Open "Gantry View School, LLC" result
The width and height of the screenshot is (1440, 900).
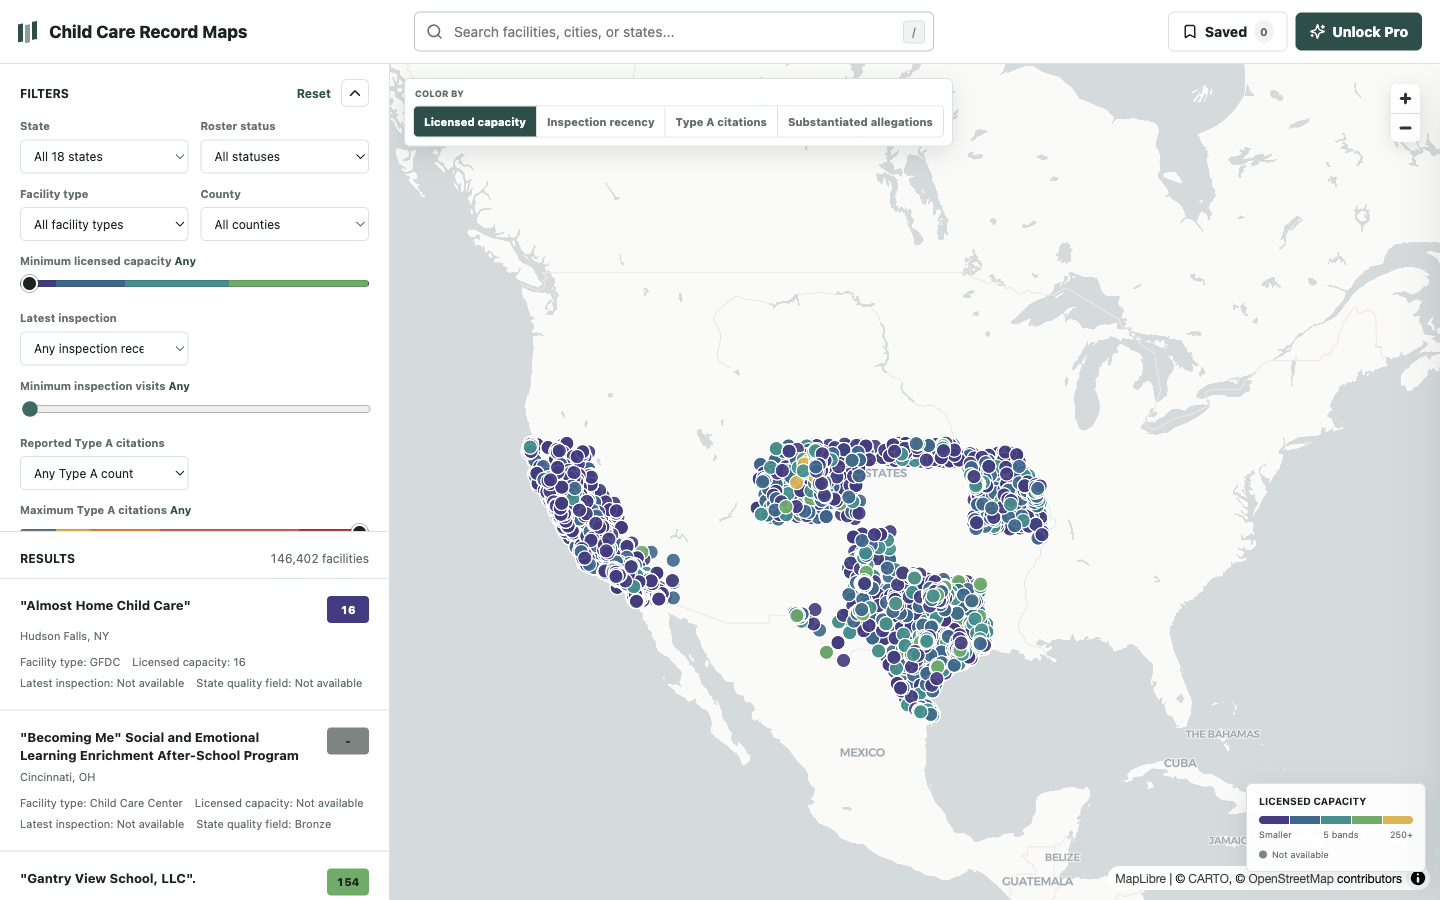pyautogui.click(x=195, y=877)
